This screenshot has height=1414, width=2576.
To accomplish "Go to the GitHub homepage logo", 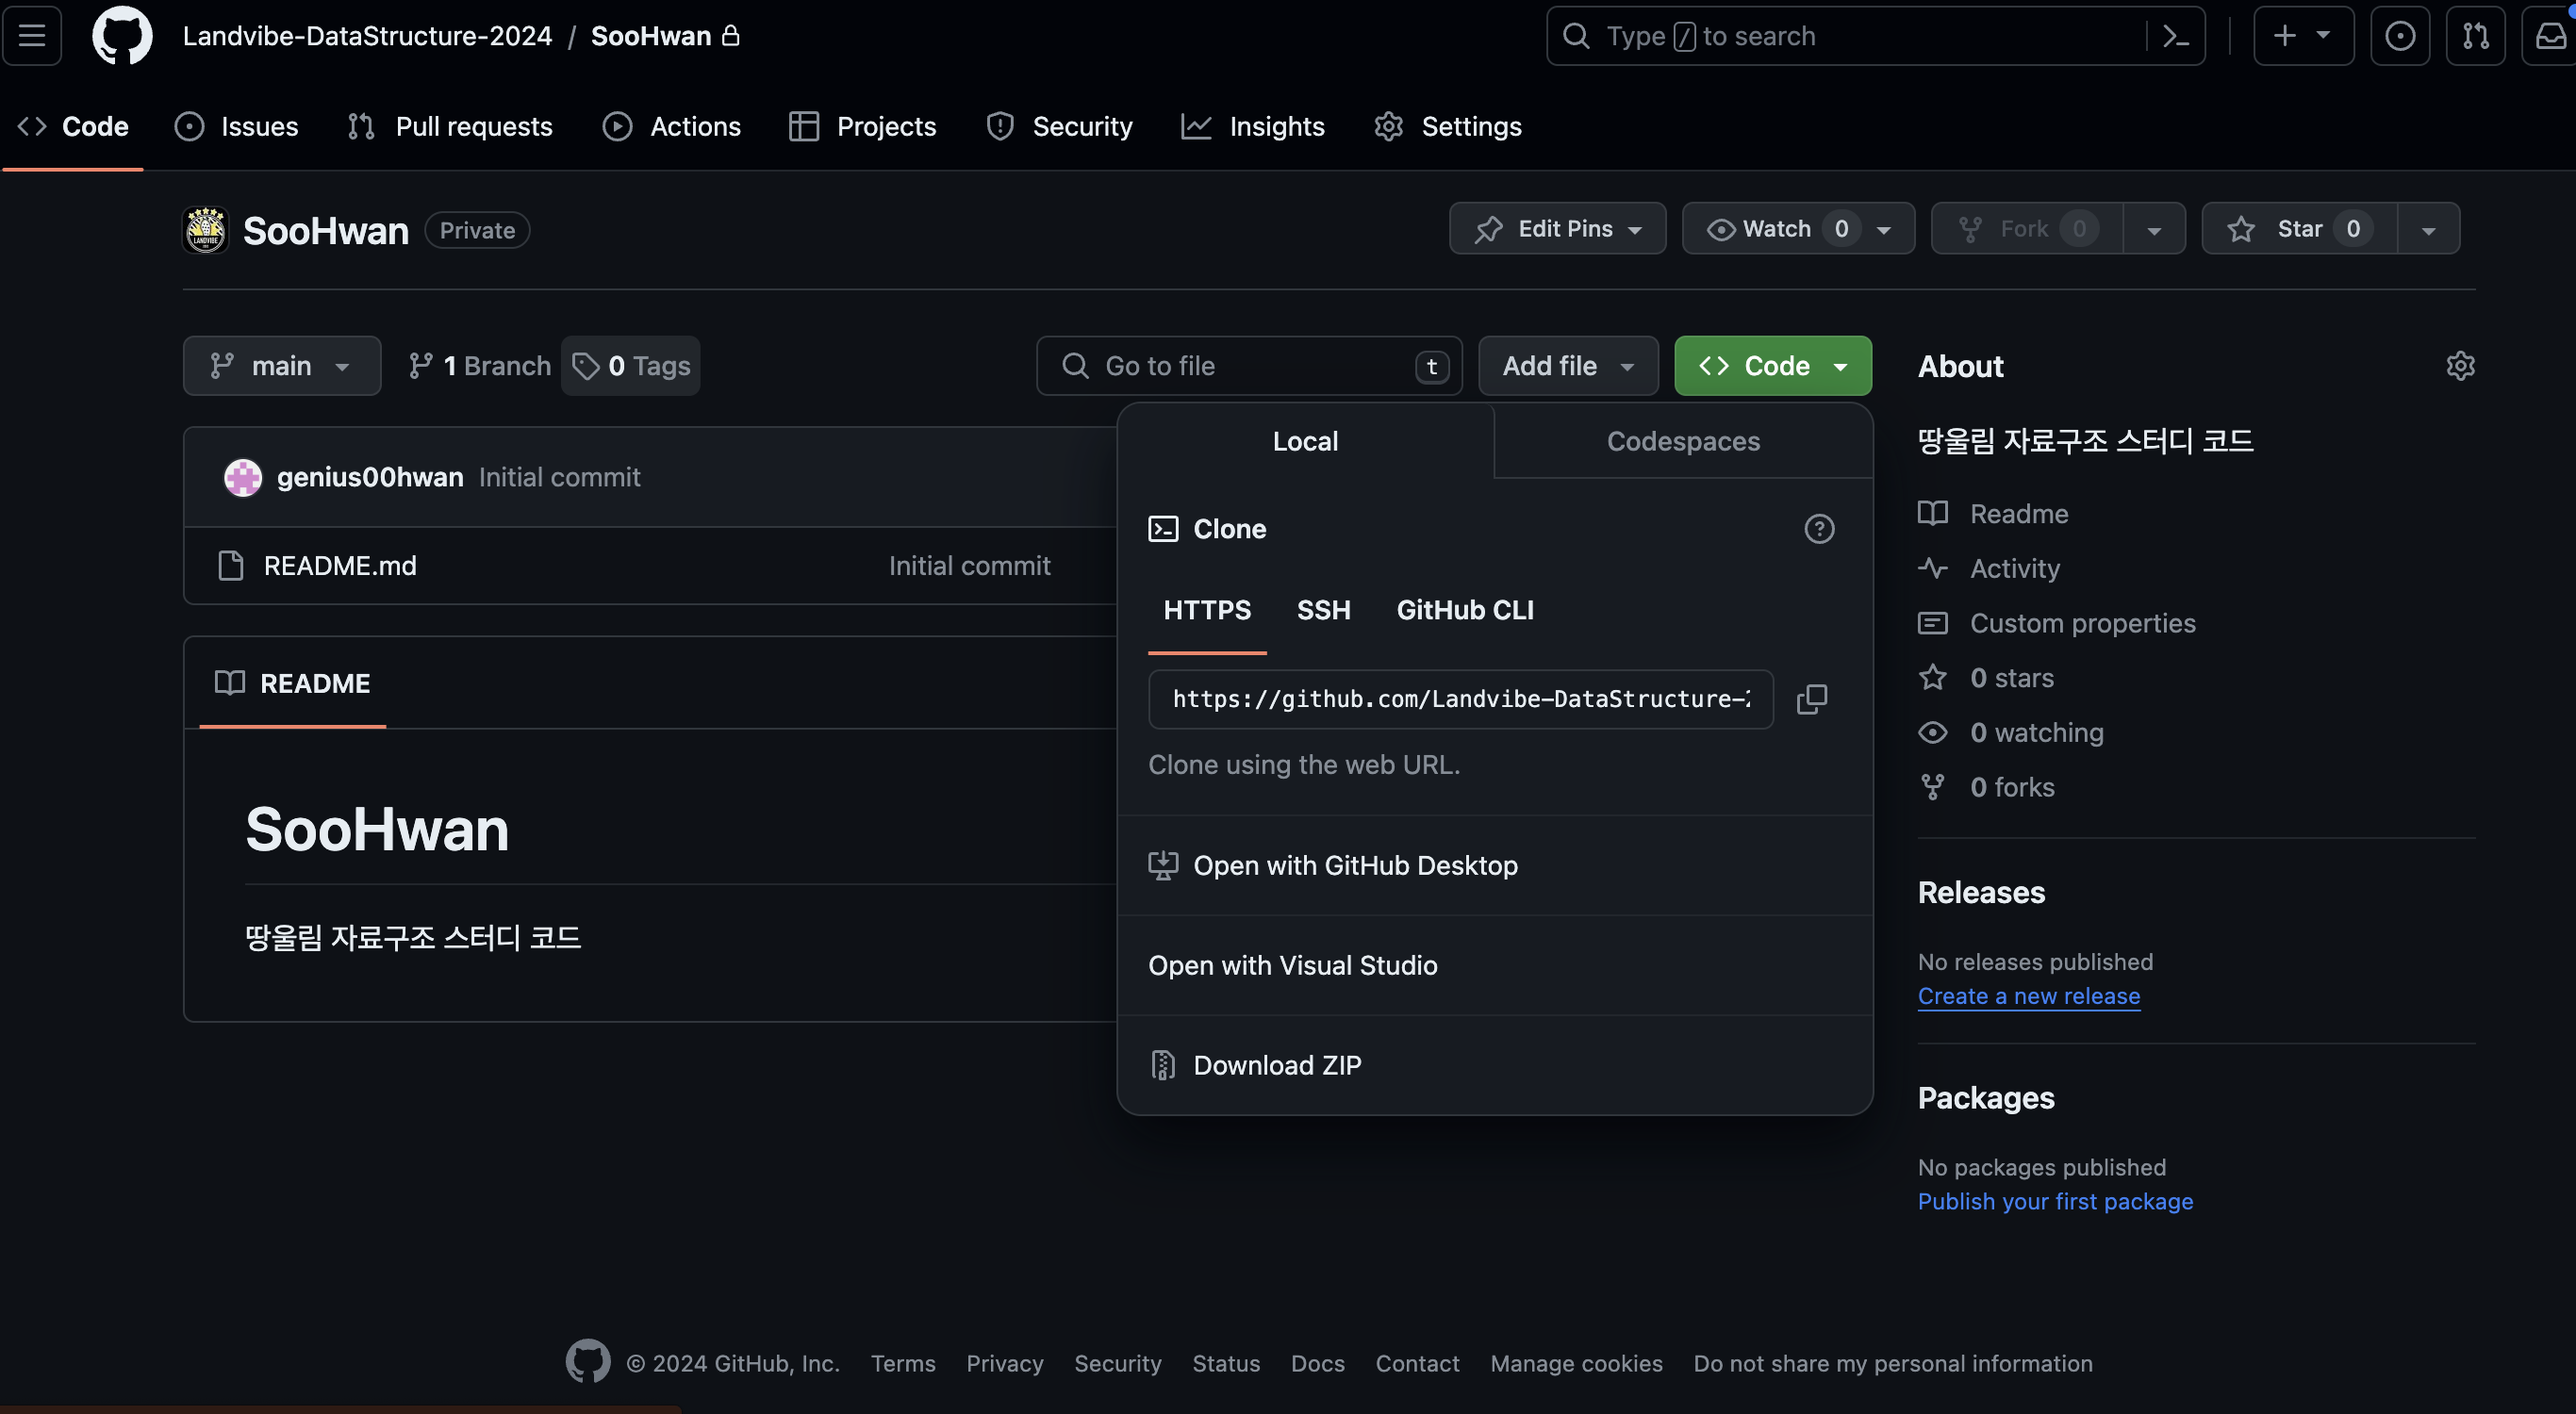I will pyautogui.click(x=122, y=36).
